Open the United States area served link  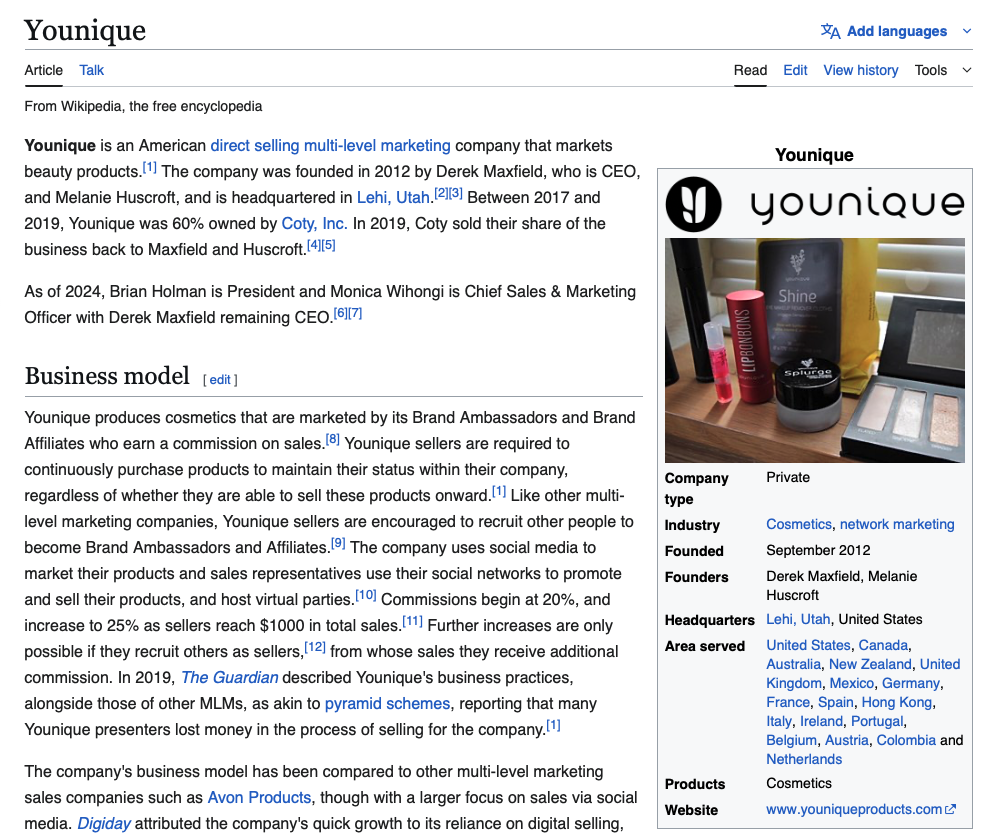808,645
